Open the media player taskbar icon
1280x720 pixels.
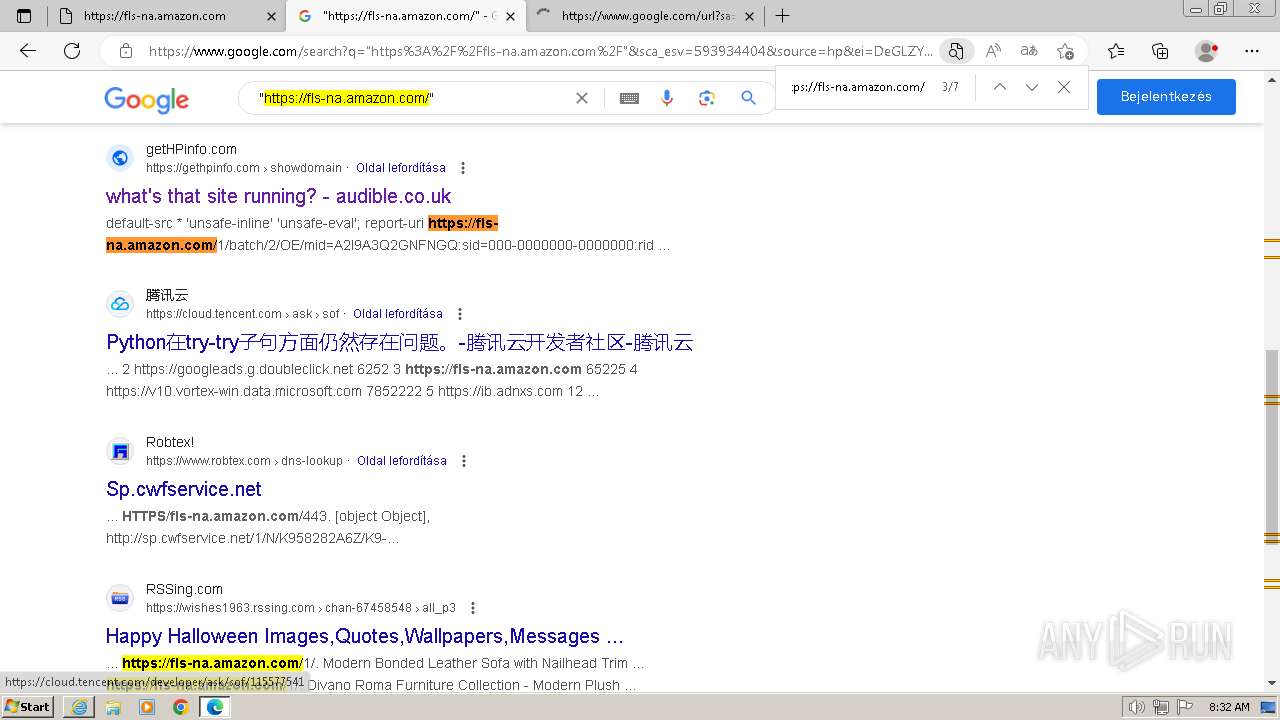pos(147,707)
